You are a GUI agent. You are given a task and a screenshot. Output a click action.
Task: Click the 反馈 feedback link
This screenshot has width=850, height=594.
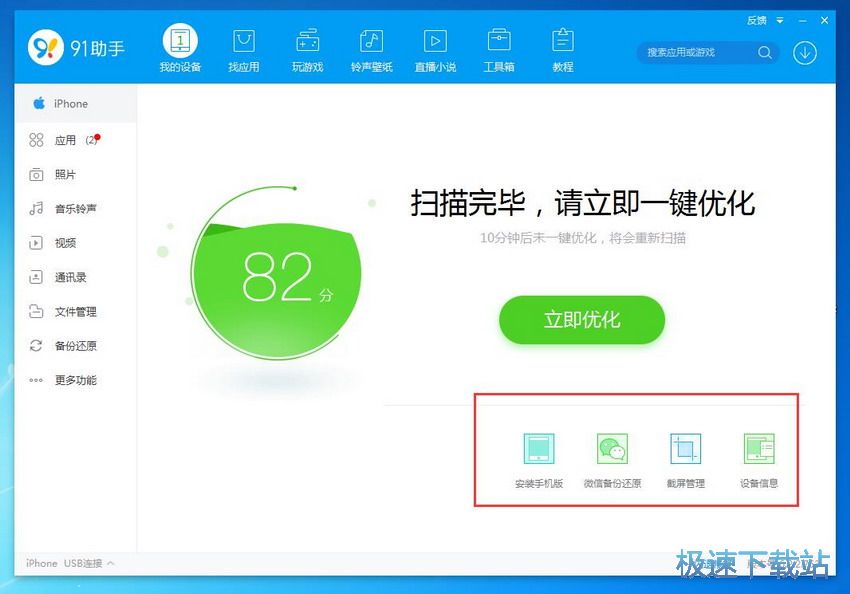tap(757, 21)
